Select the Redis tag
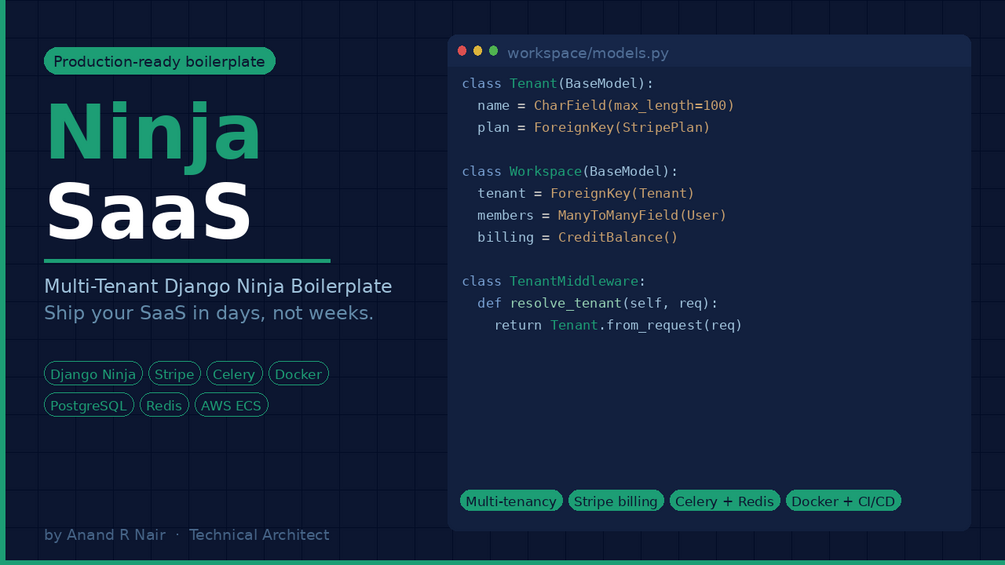1005x565 pixels. click(x=164, y=405)
